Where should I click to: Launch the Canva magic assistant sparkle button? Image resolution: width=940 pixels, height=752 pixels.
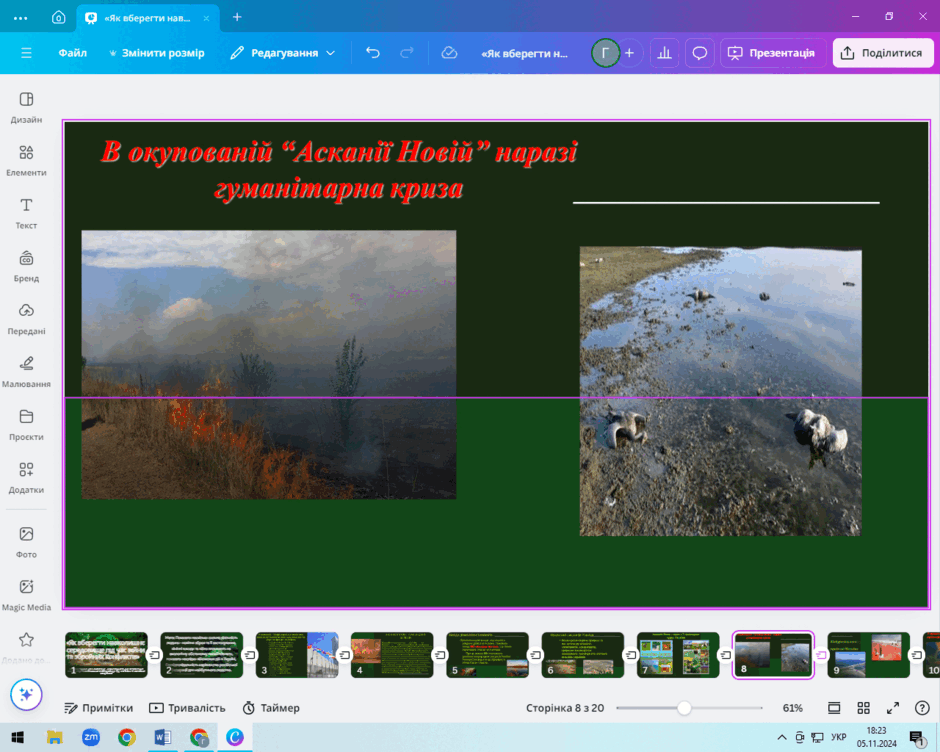(26, 694)
